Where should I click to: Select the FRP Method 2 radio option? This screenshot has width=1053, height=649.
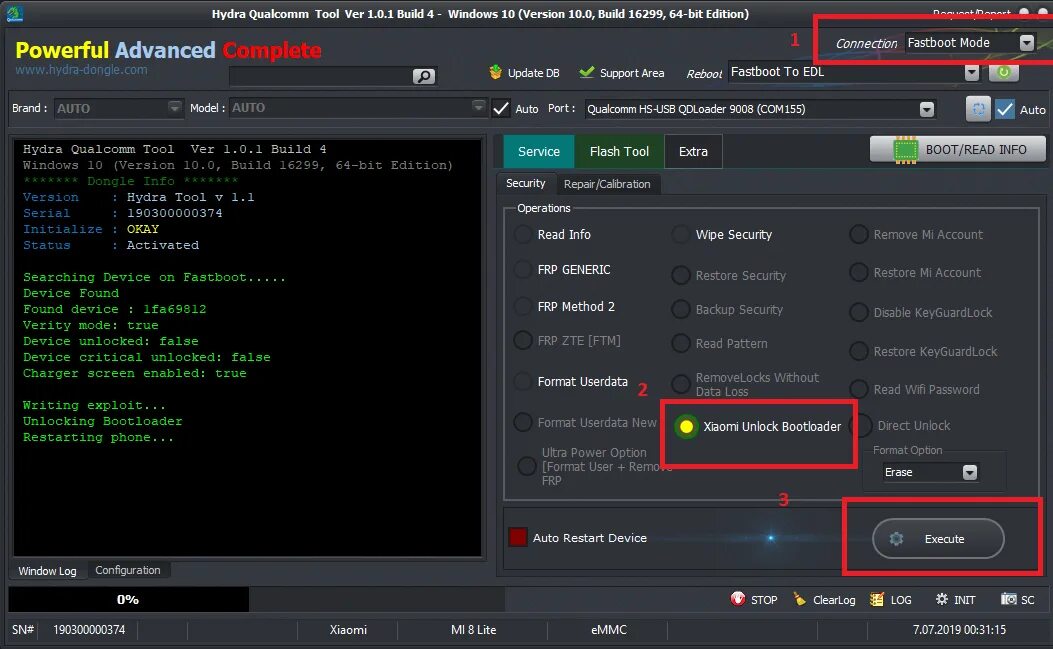tap(523, 306)
